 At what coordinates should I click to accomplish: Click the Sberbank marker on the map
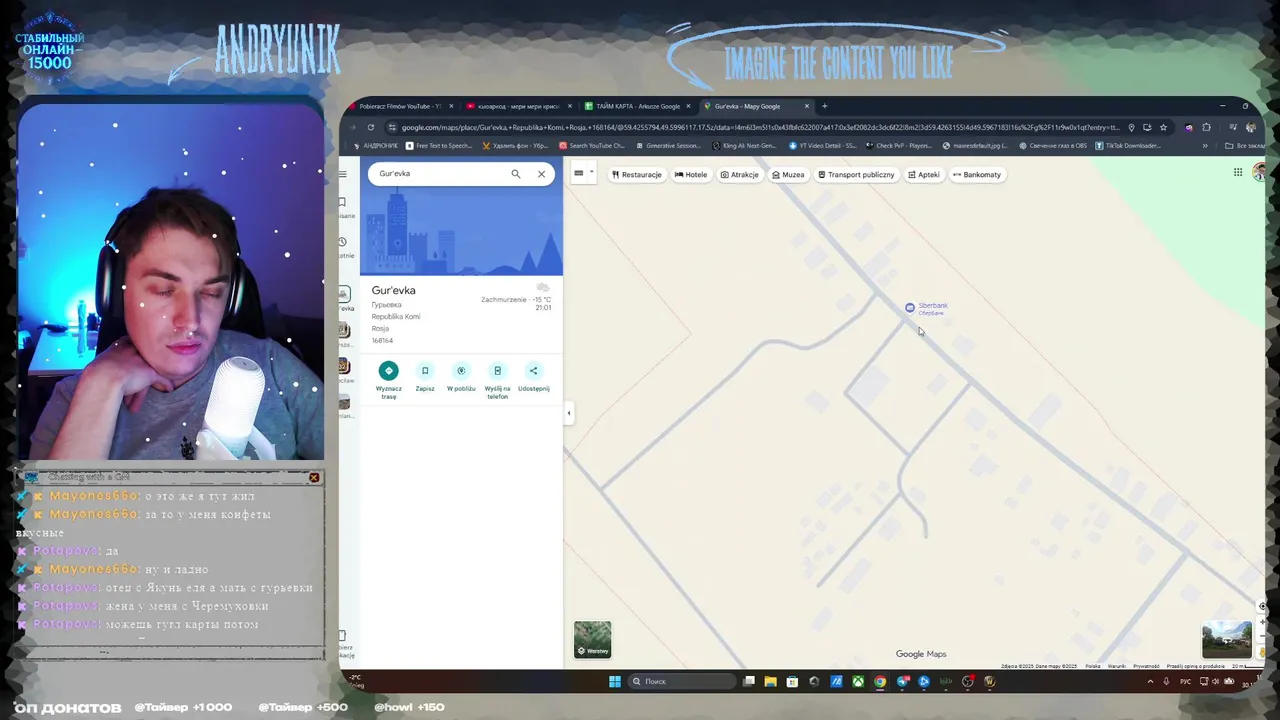[910, 308]
